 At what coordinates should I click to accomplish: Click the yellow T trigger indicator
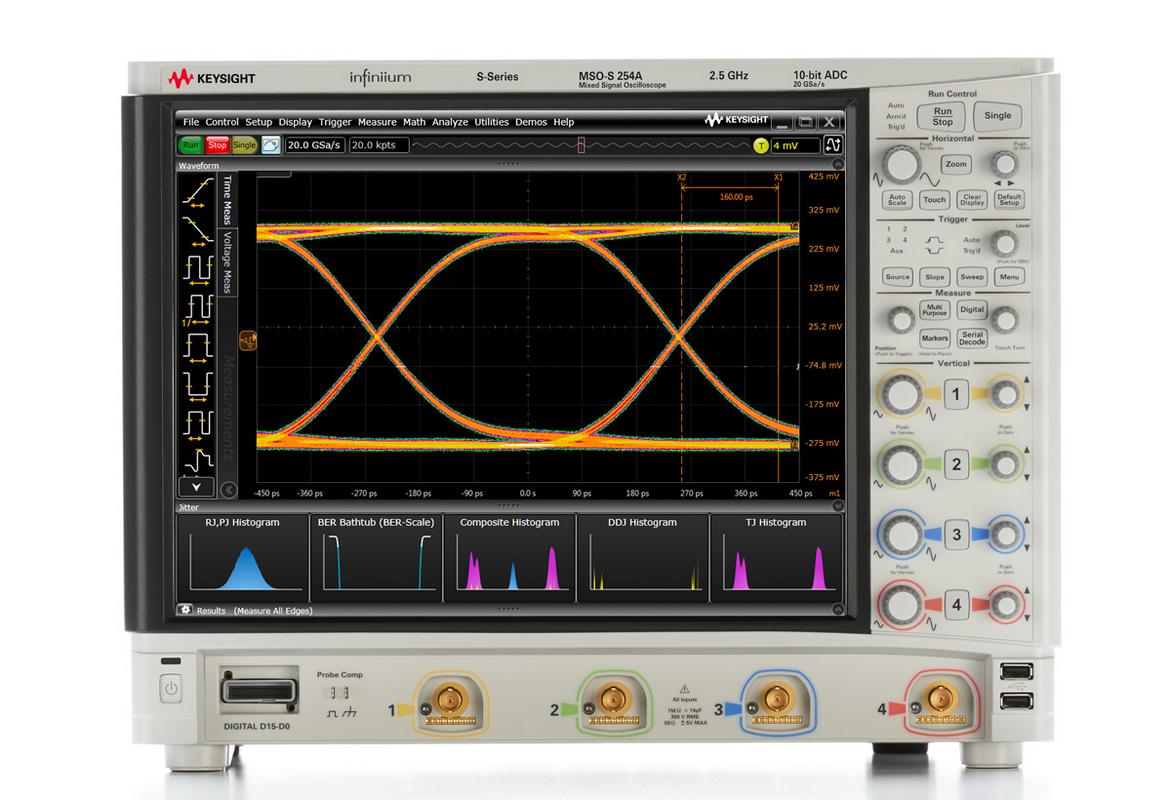coord(760,146)
